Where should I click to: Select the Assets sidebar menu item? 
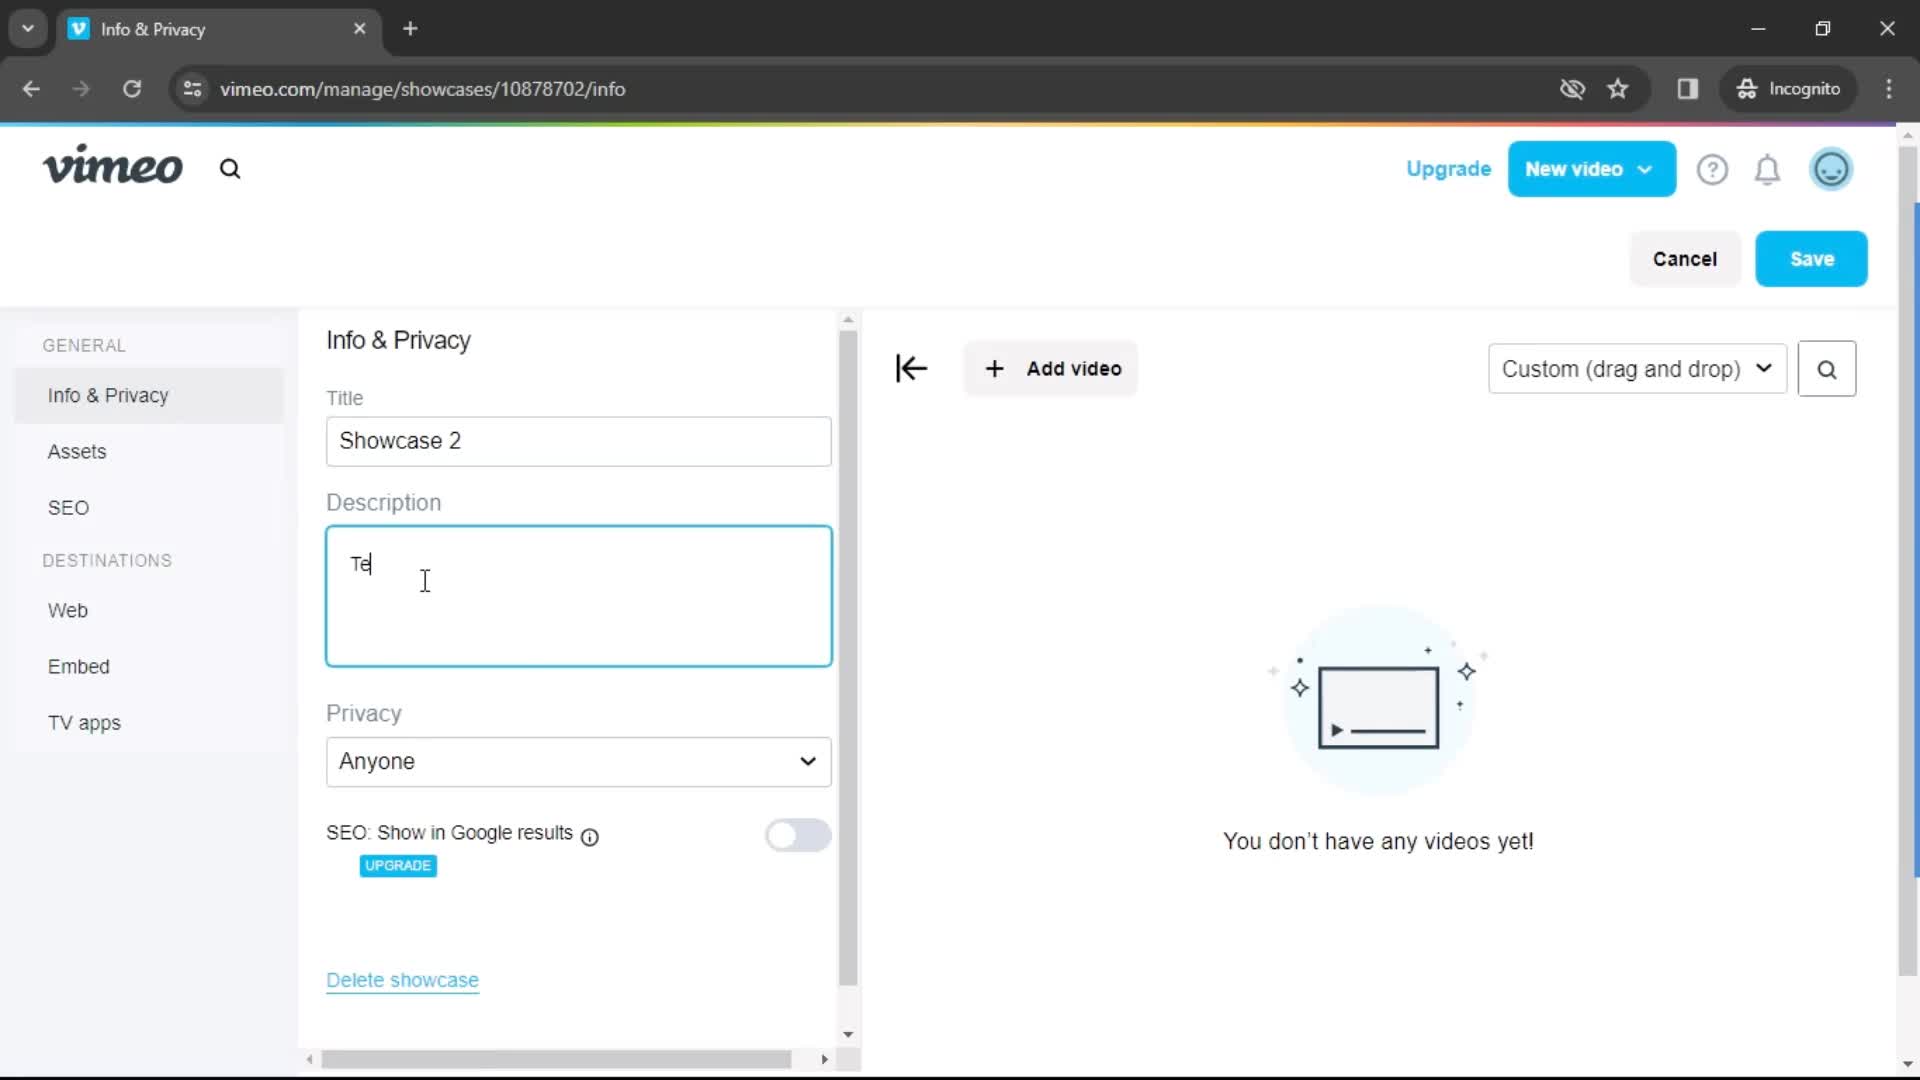[76, 451]
